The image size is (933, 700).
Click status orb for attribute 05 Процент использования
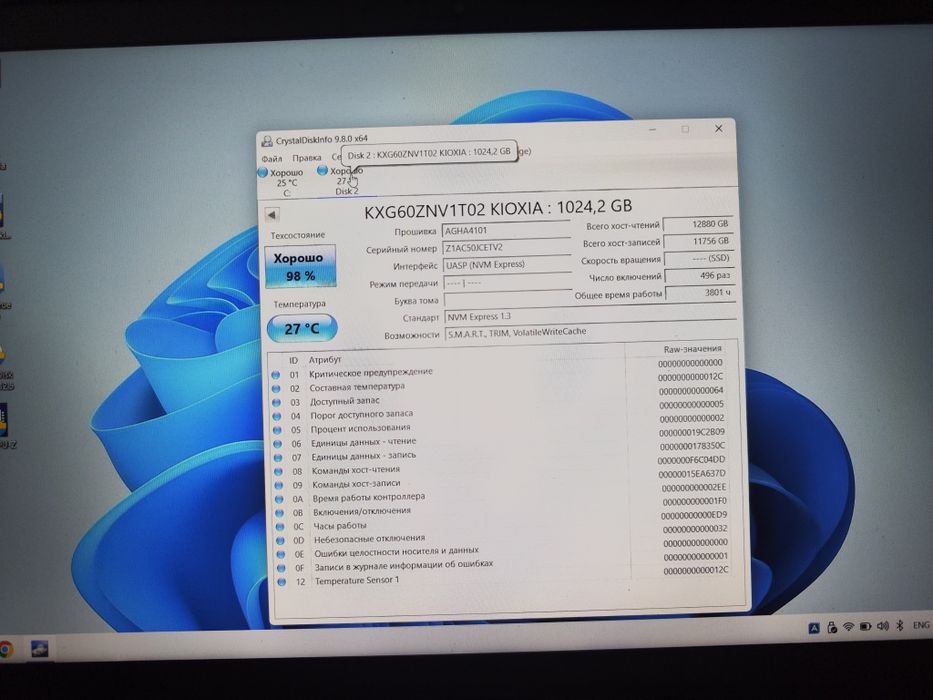(x=277, y=430)
